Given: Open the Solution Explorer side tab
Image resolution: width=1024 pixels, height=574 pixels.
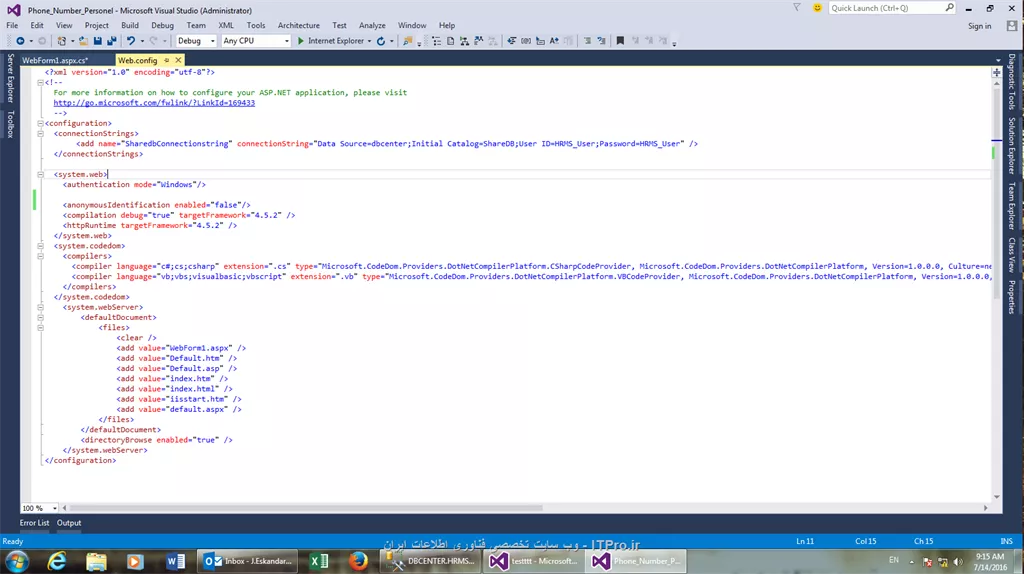Looking at the screenshot, I should 1012,146.
